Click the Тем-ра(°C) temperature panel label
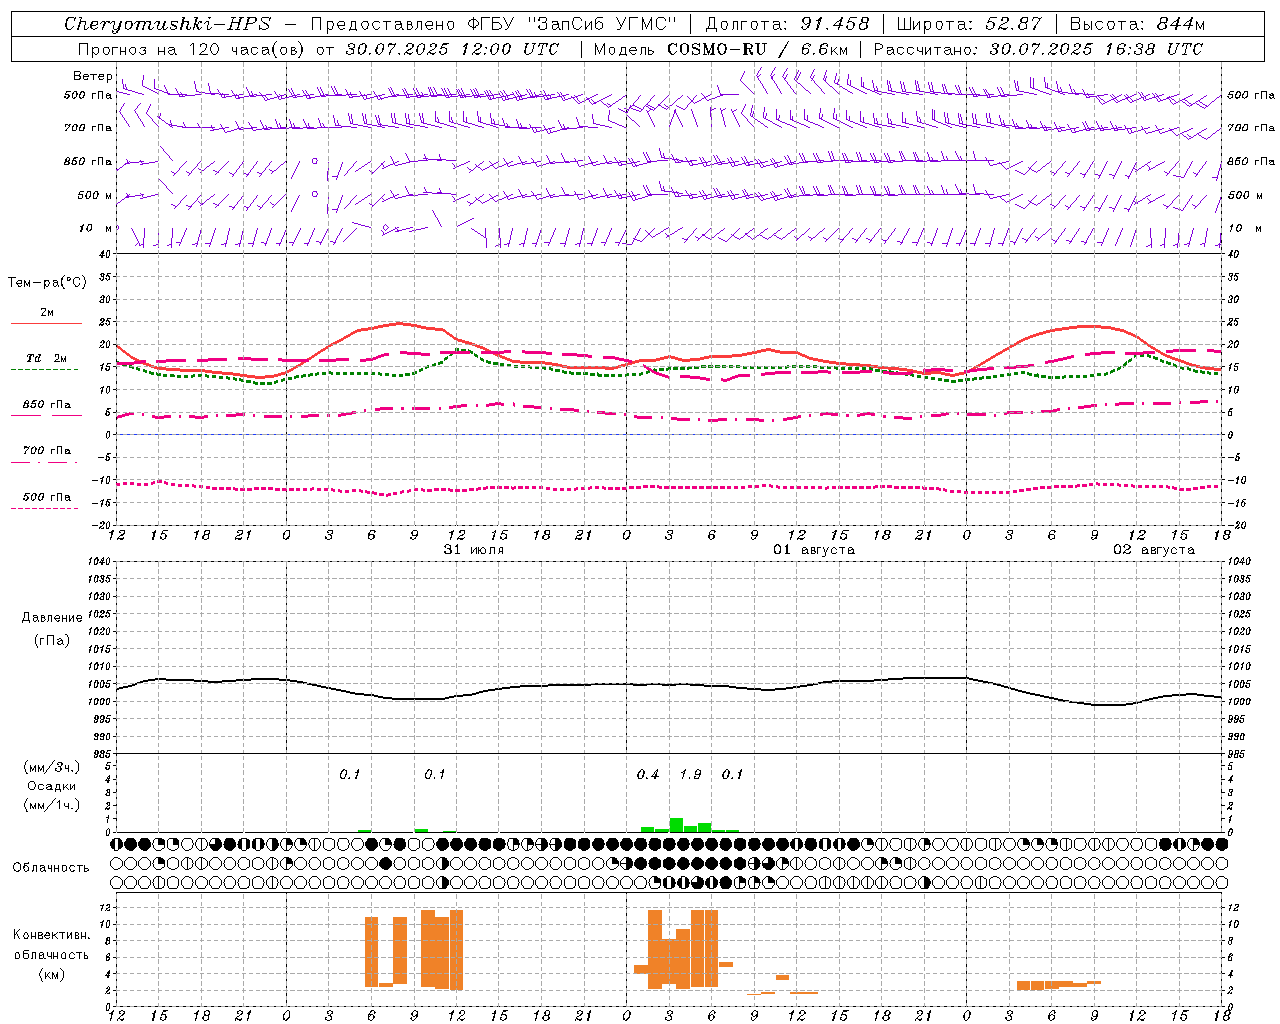Viewport: 1280px width, 1024px height. [x=47, y=283]
